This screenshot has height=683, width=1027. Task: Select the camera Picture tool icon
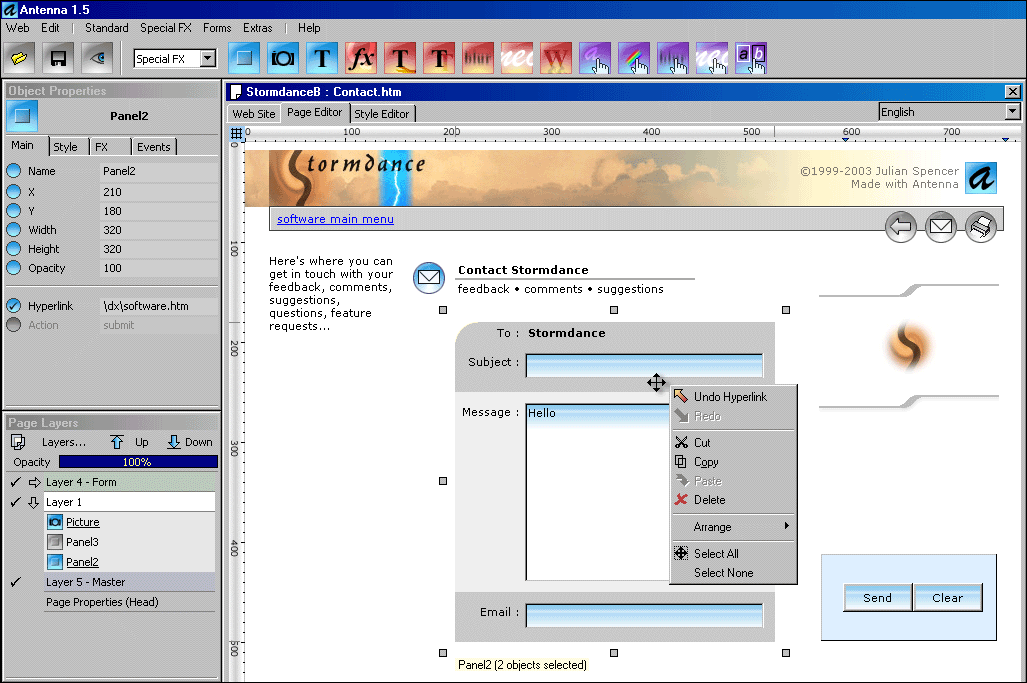tap(282, 58)
